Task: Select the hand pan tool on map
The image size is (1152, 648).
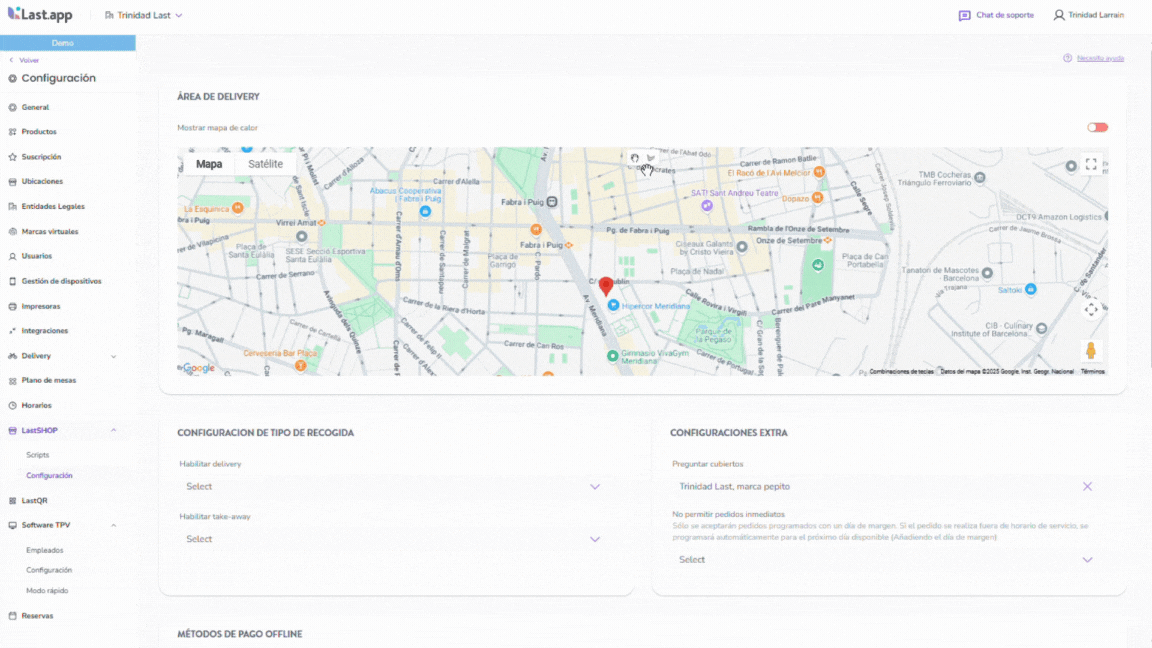Action: click(x=635, y=158)
